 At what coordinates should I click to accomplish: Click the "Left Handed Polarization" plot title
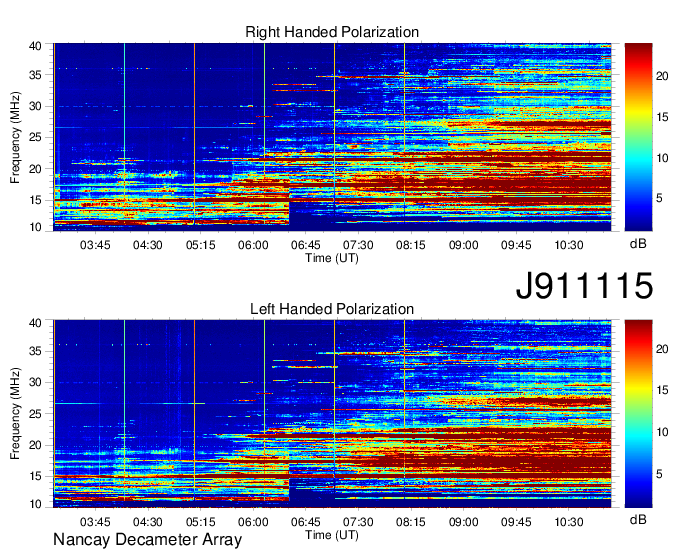(332, 309)
